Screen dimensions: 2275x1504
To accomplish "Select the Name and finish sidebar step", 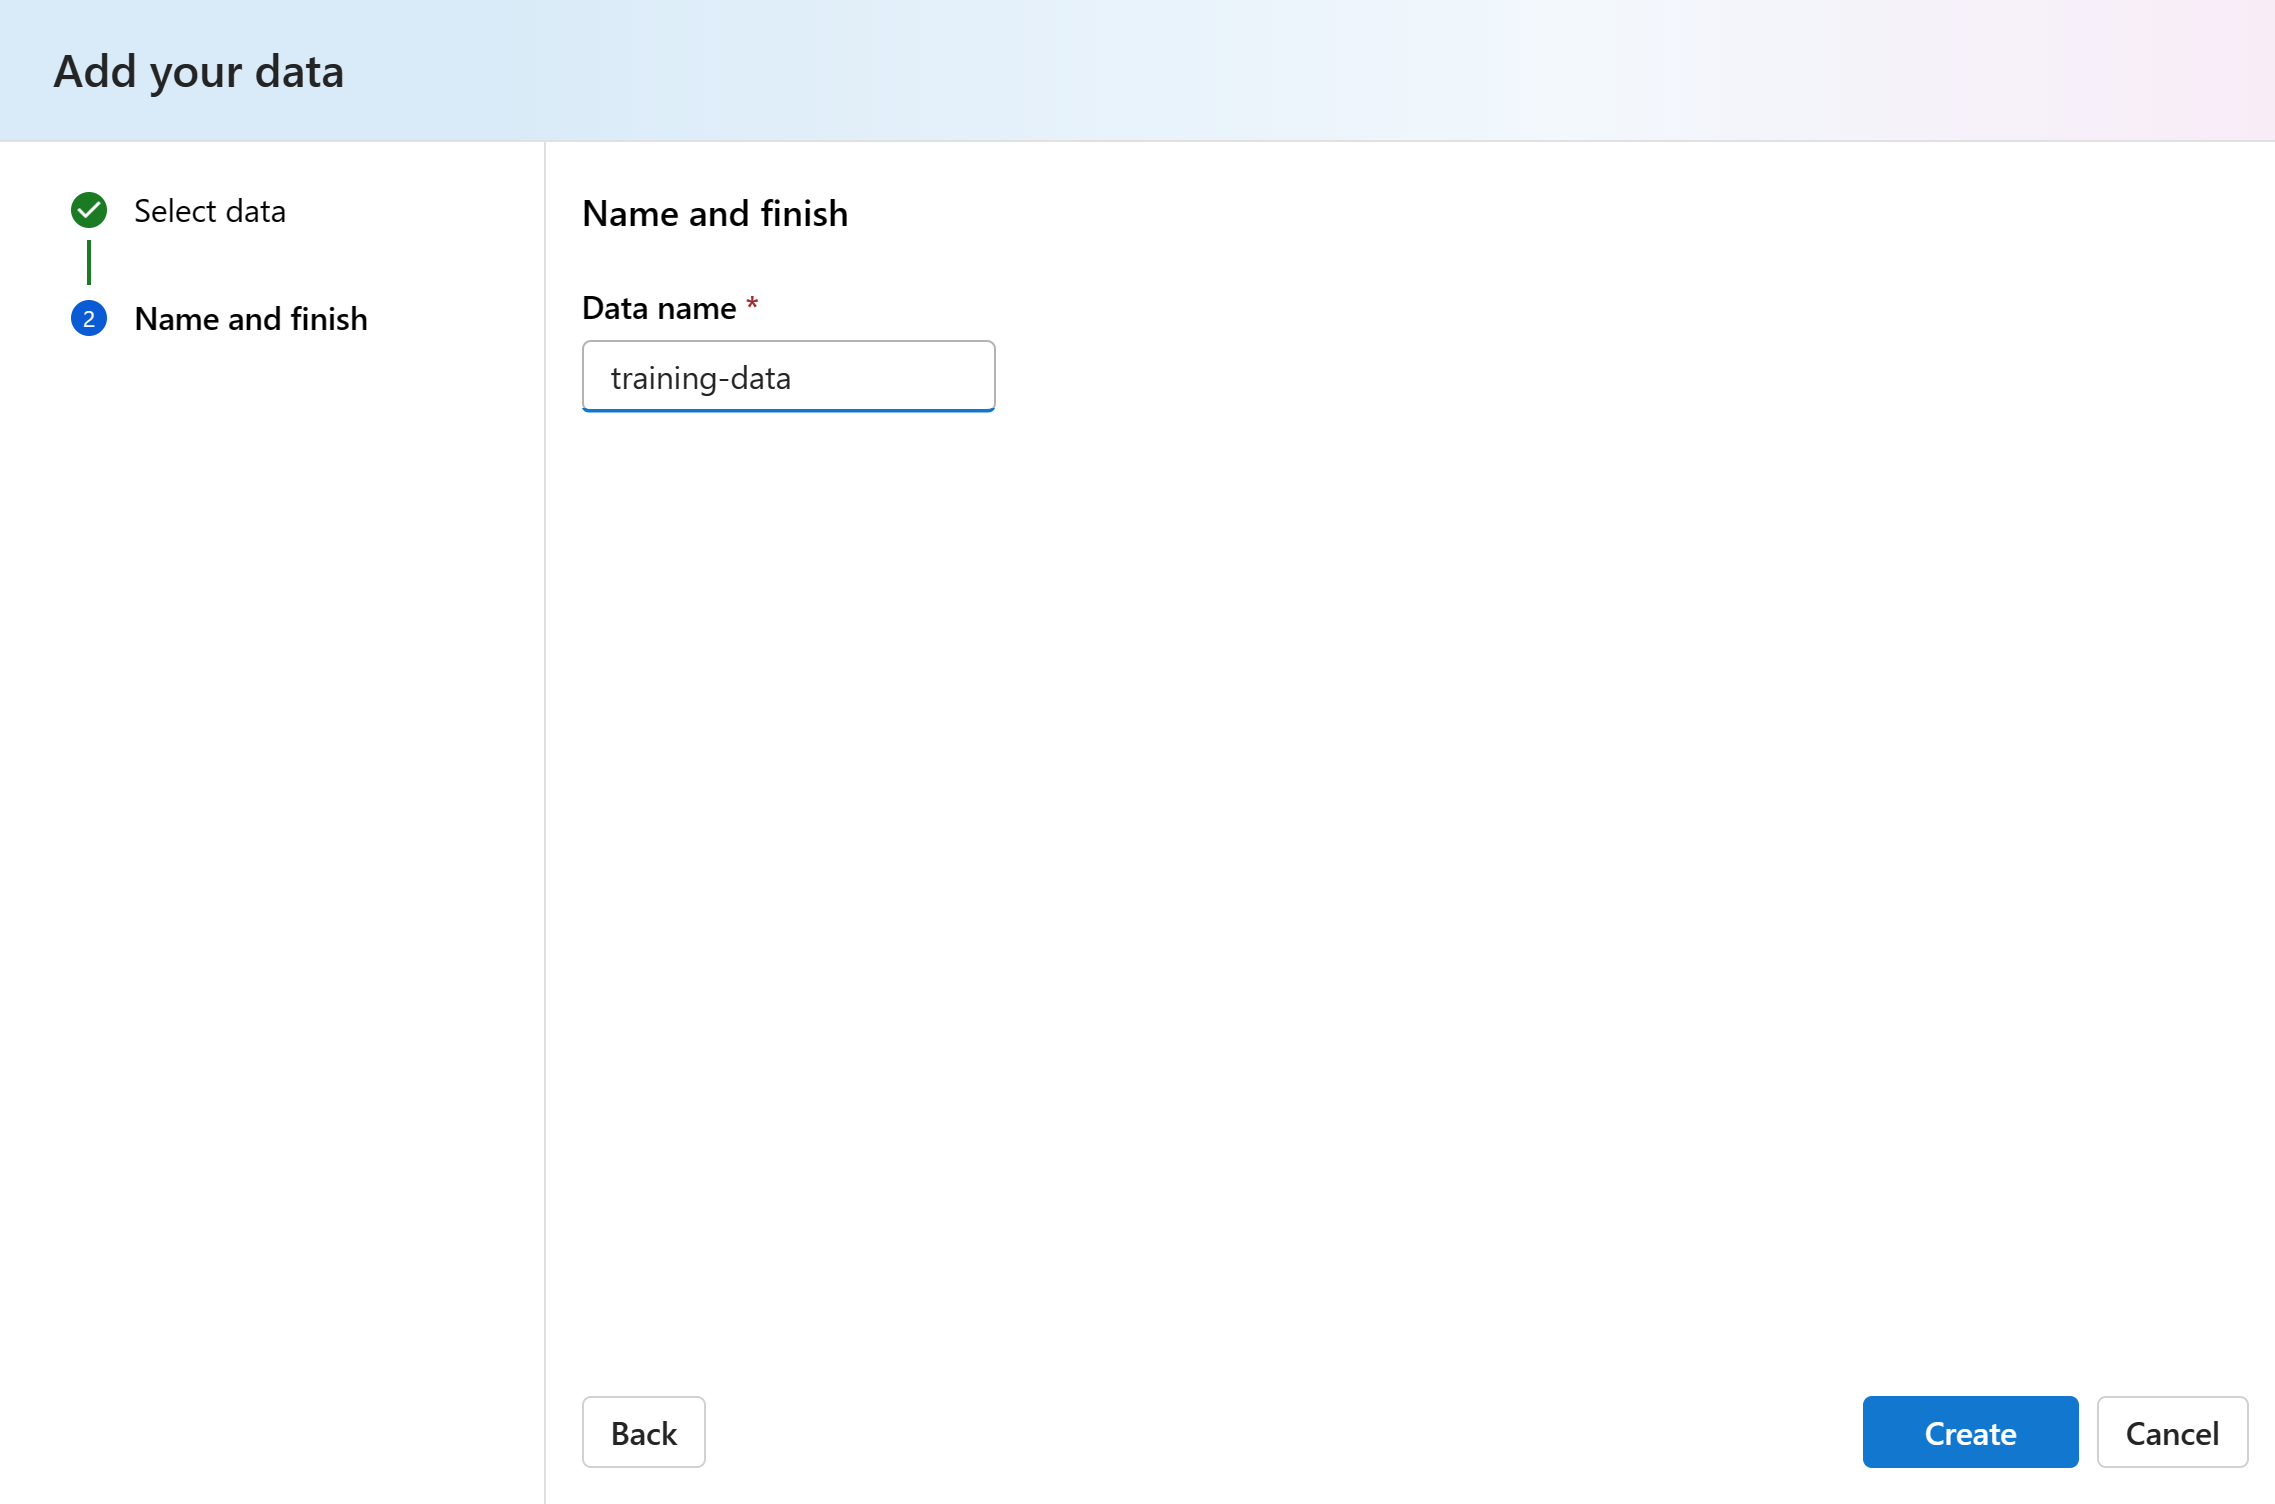I will pyautogui.click(x=251, y=319).
